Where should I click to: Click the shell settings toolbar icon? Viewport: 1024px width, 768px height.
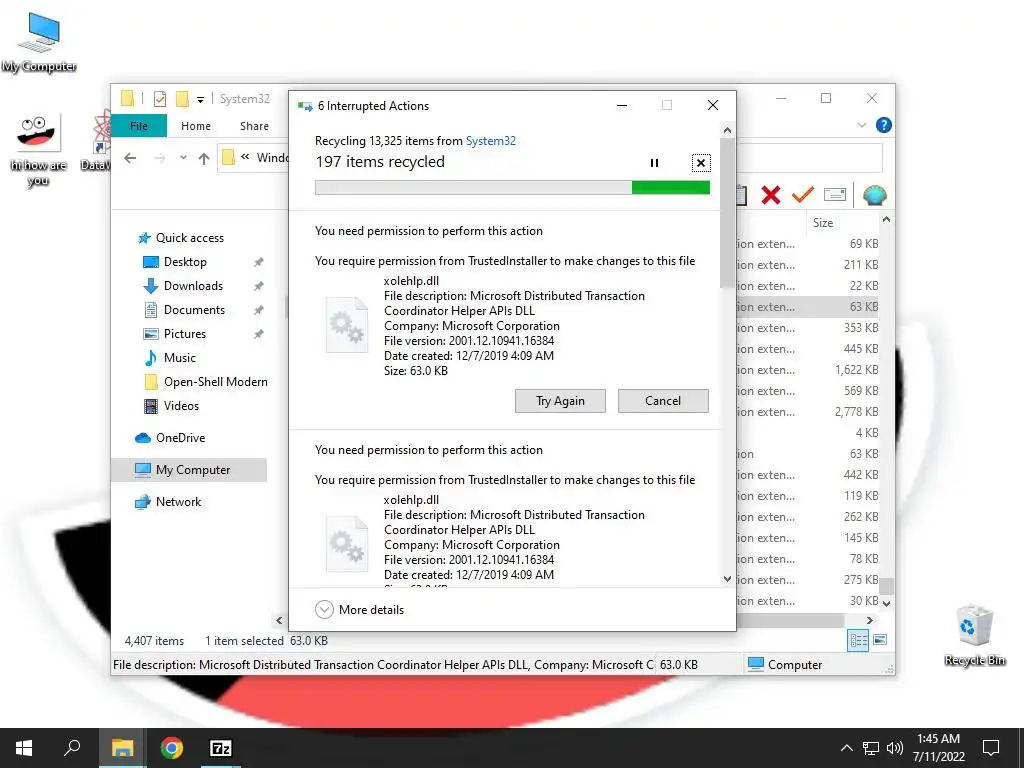[874, 195]
